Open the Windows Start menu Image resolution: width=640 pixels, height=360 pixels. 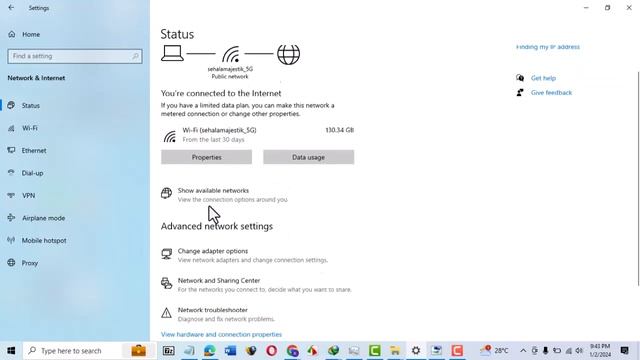click(x=11, y=351)
